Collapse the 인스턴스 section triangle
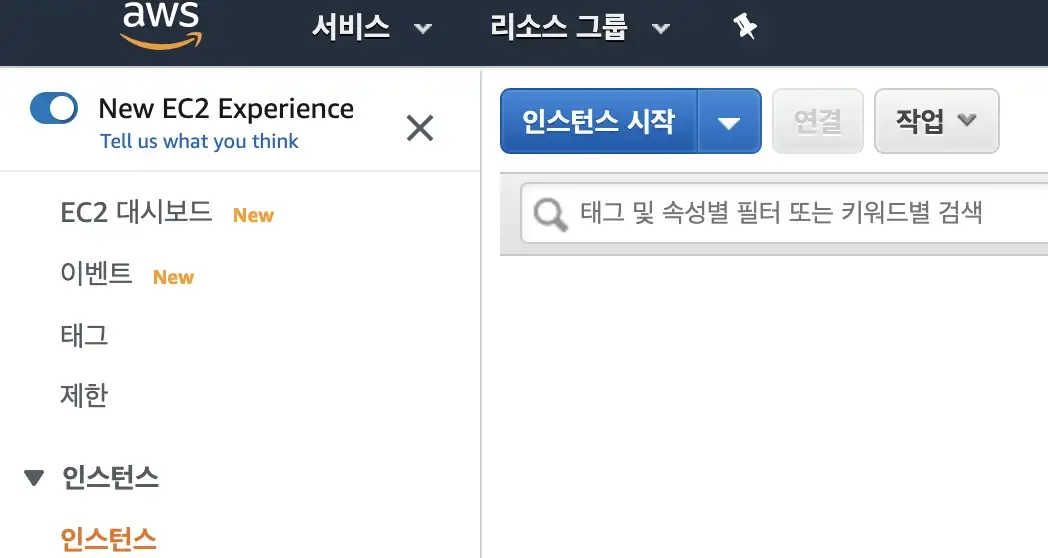The width and height of the screenshot is (1048, 558). click(33, 478)
